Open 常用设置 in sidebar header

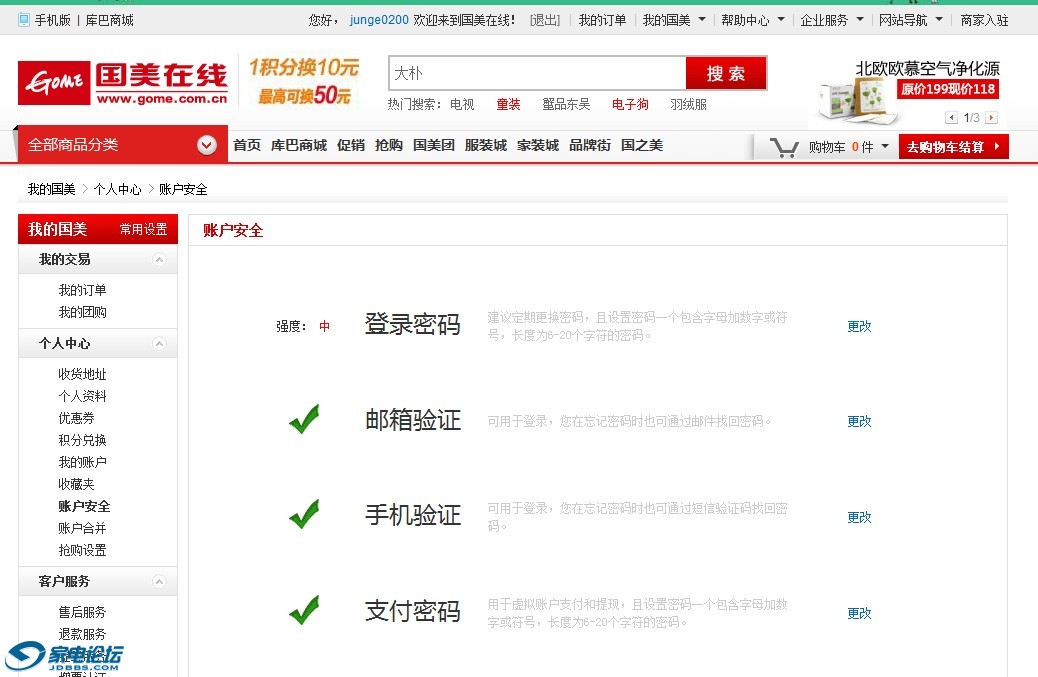[x=143, y=230]
